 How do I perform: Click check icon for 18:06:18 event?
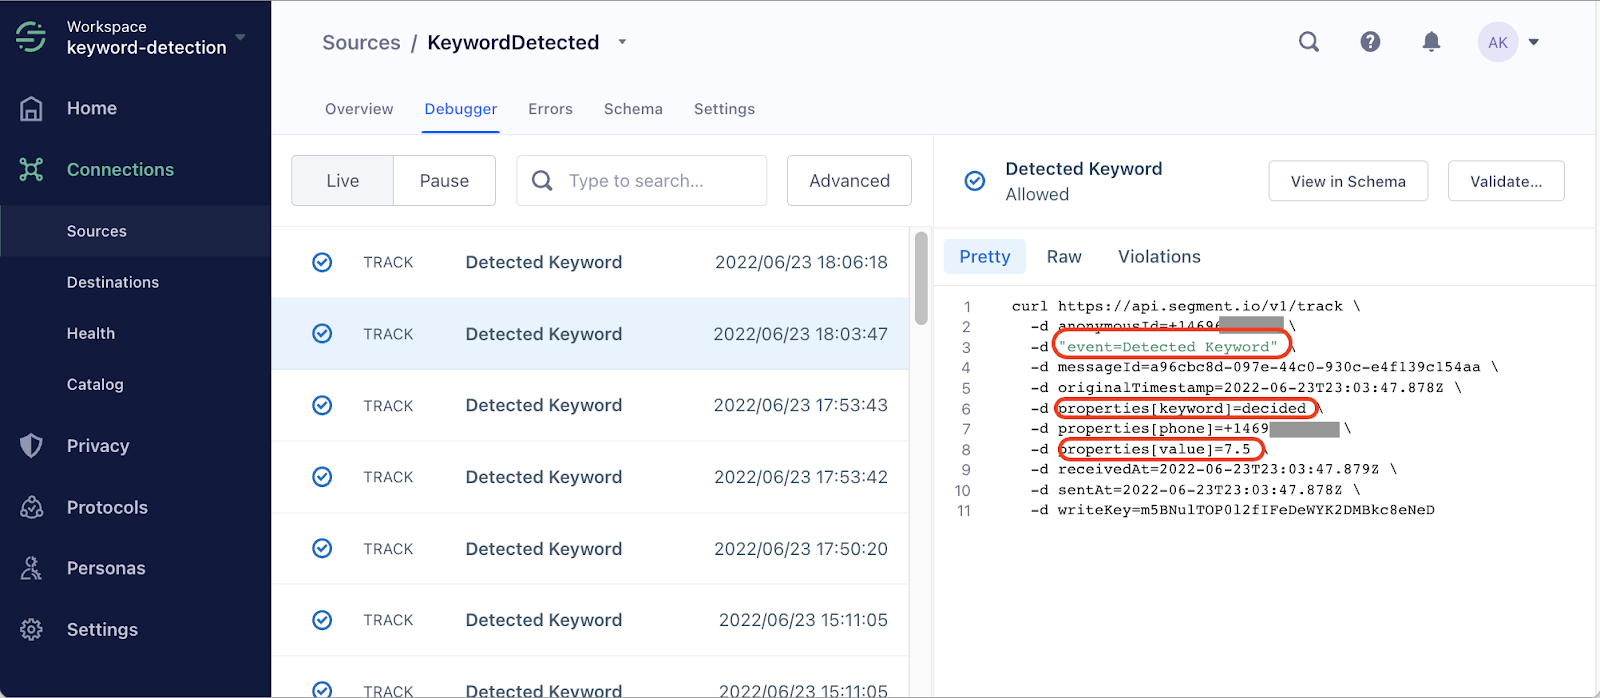click(x=322, y=262)
